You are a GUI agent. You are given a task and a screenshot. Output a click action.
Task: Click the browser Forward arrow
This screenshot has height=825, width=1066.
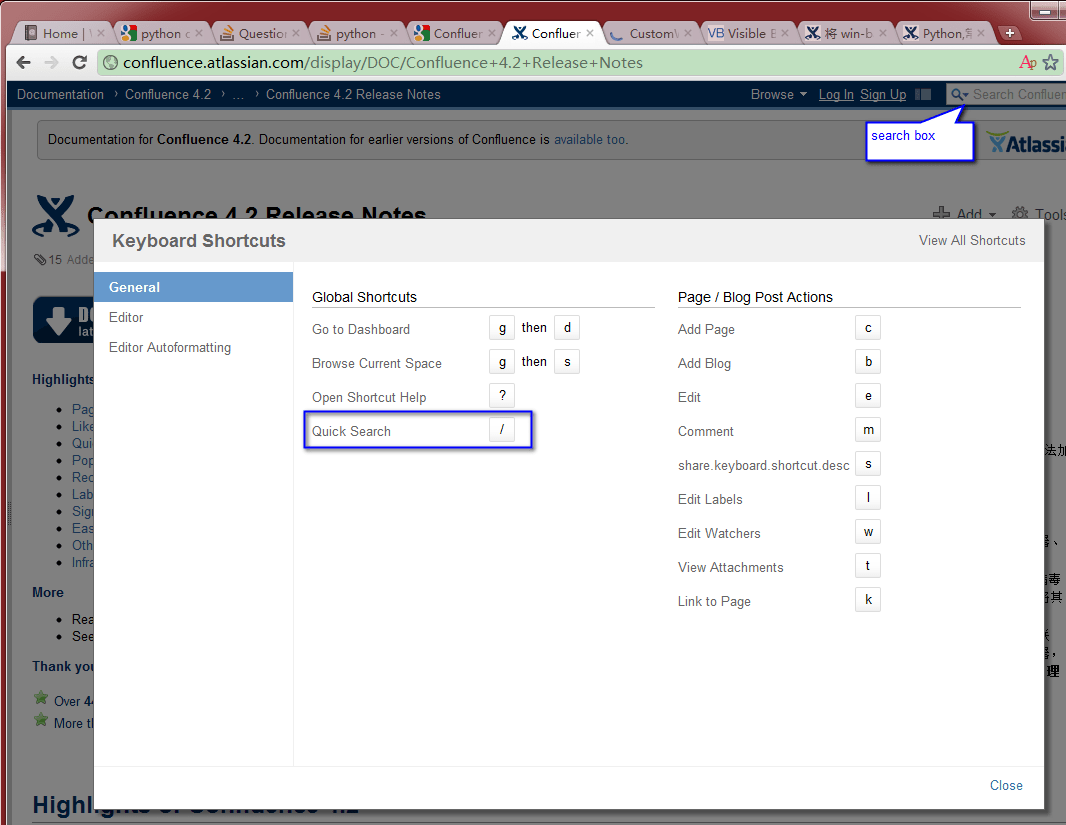click(52, 63)
